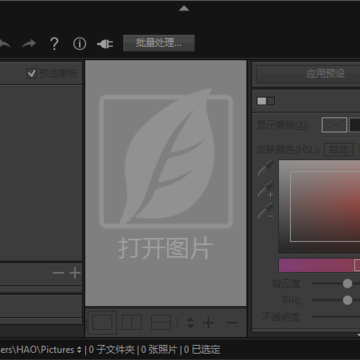
Task: Collapse the top panel with the up arrow
Action: (x=184, y=9)
